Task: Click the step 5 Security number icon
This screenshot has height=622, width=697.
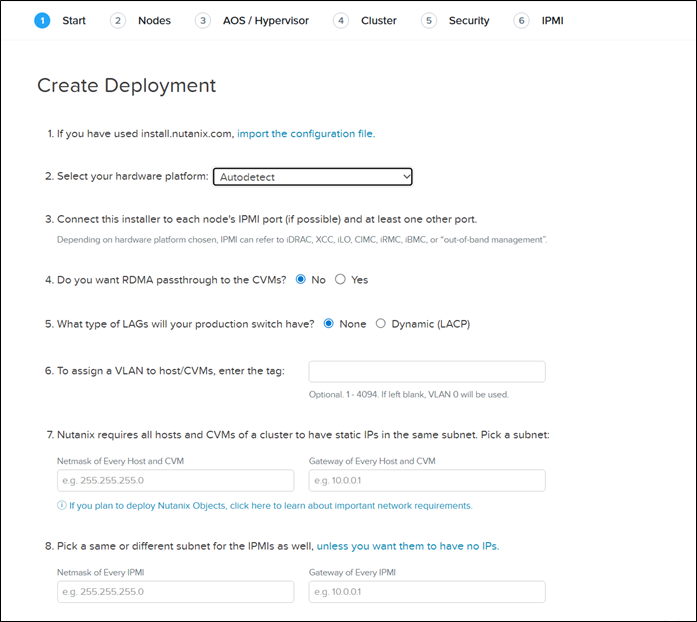Action: (x=429, y=20)
